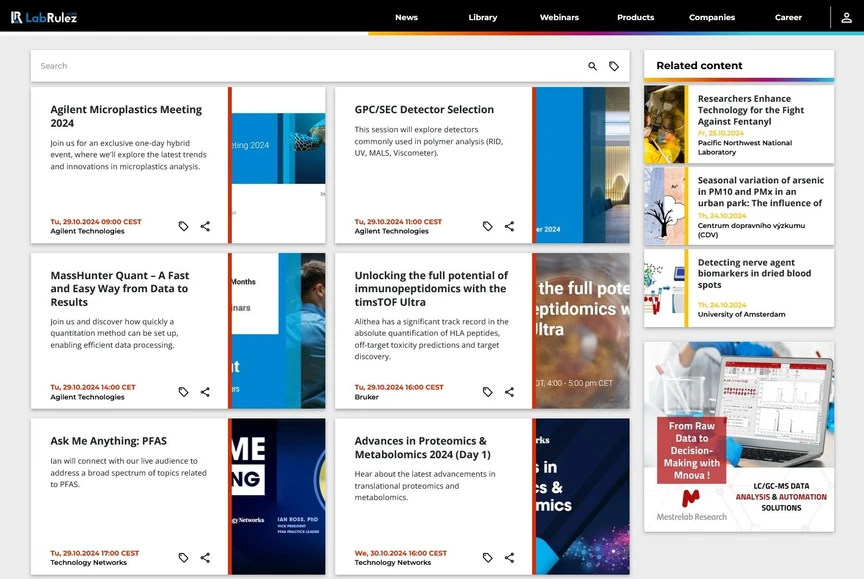The width and height of the screenshot is (864, 579).
Task: Click 'Technology Networks' under PFAS card
Action: click(88, 562)
